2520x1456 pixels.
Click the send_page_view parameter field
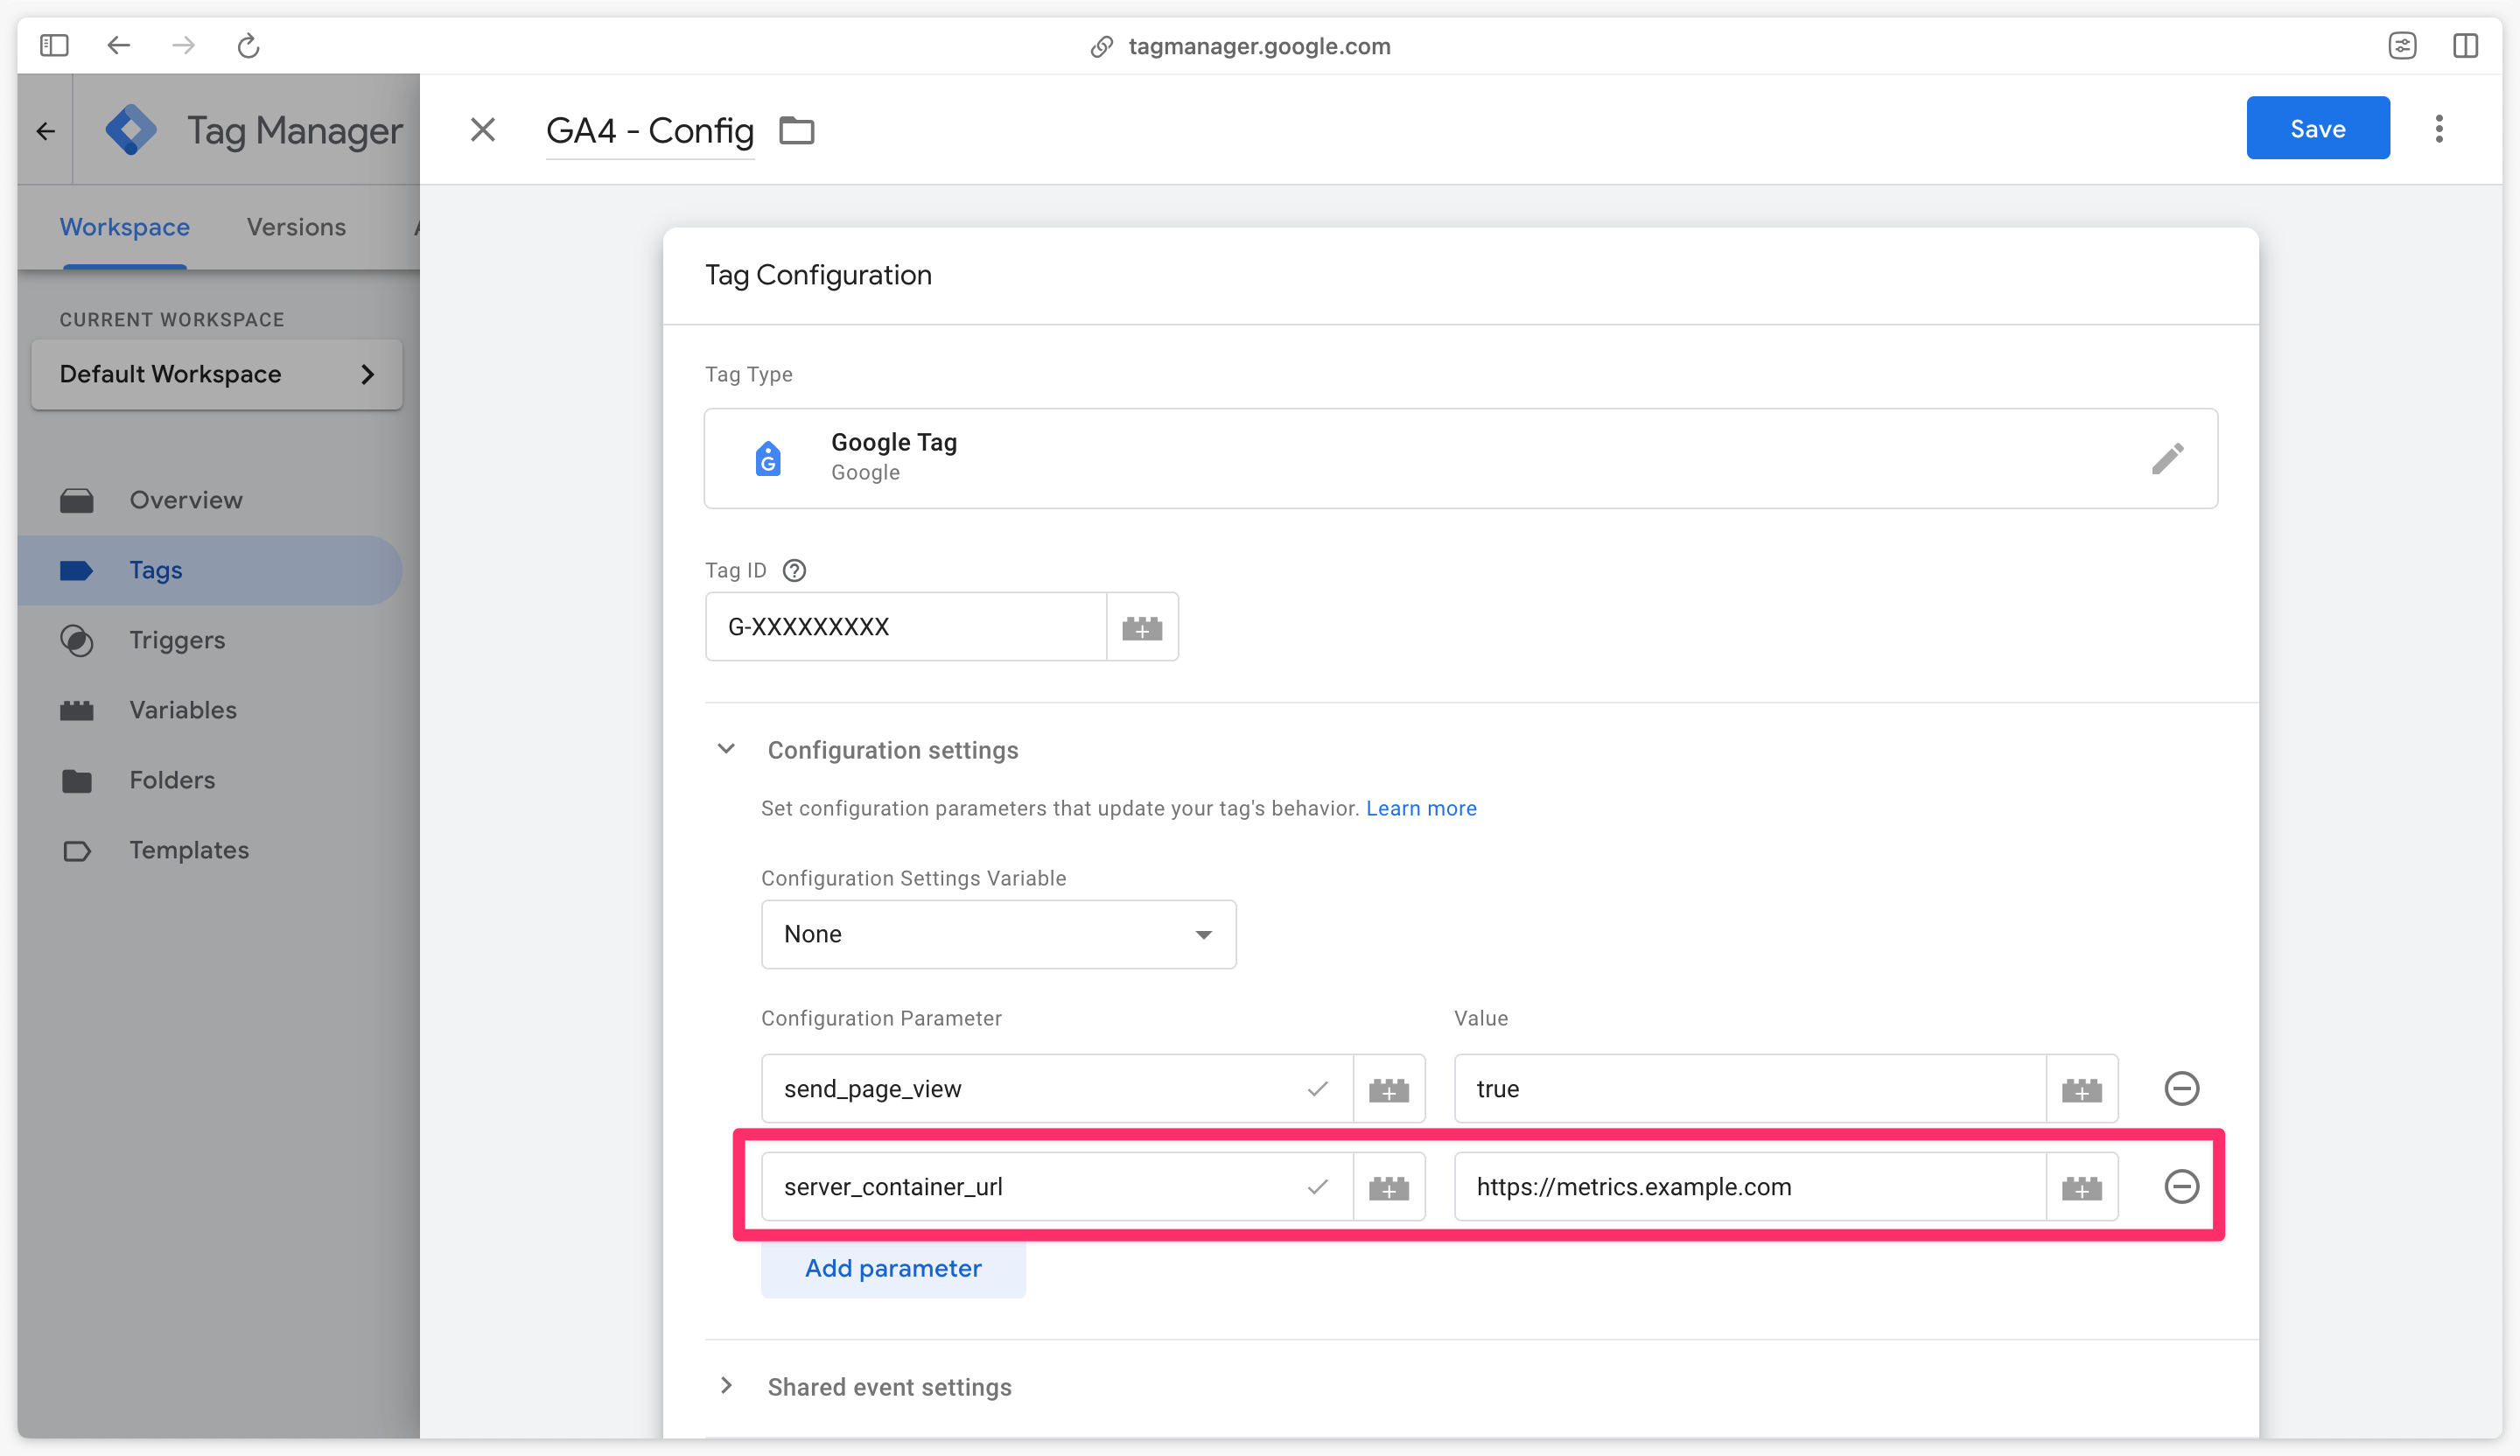[x=1057, y=1088]
